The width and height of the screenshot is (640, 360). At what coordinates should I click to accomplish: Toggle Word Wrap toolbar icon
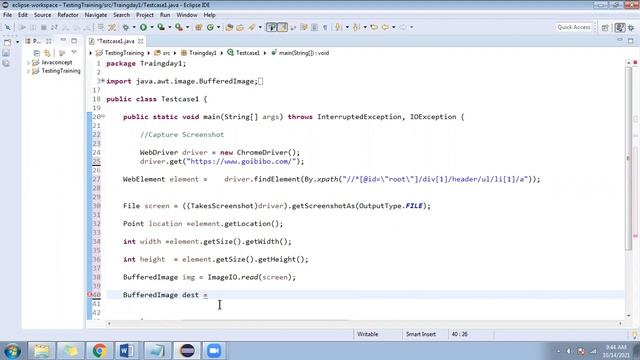304,27
